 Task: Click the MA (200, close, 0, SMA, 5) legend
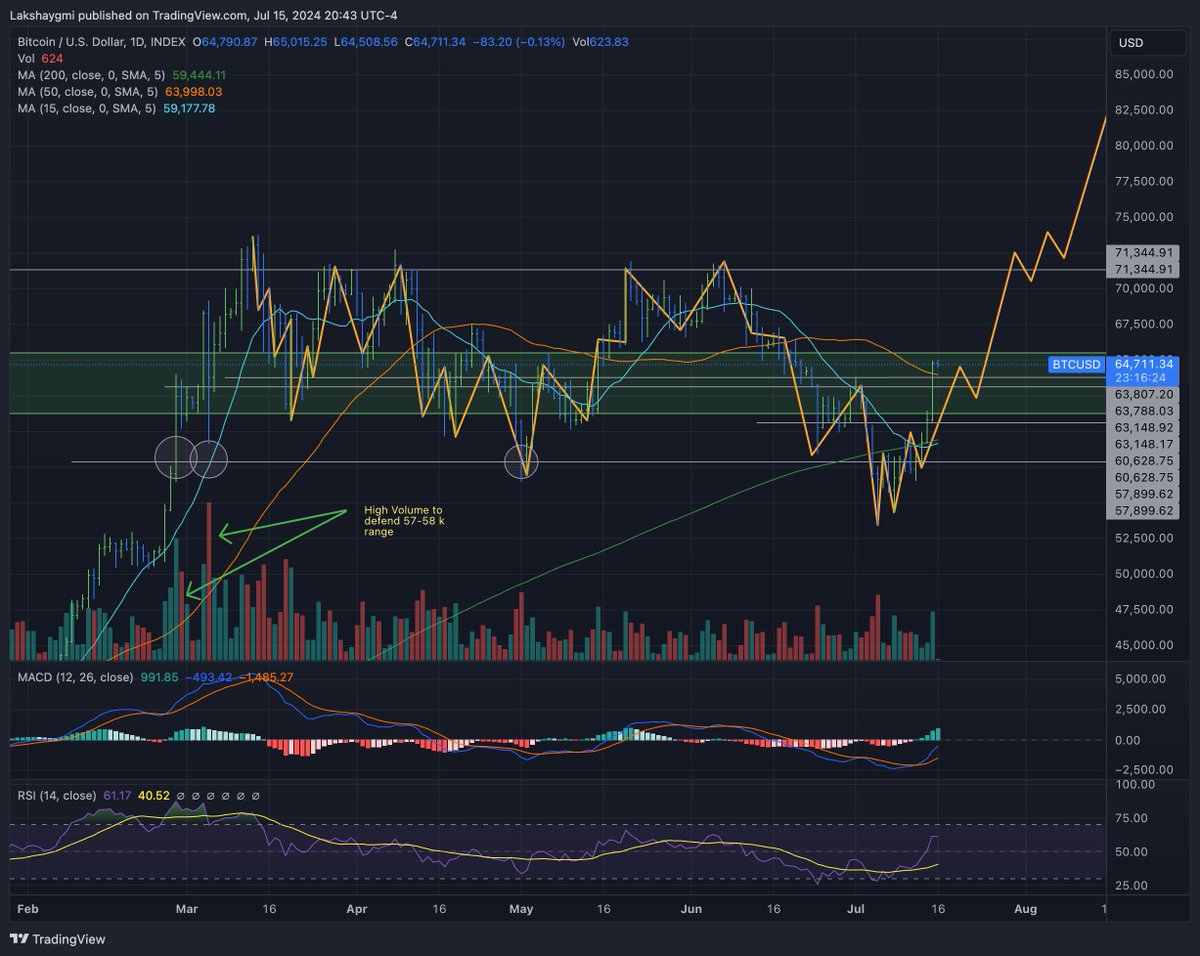coord(92,75)
